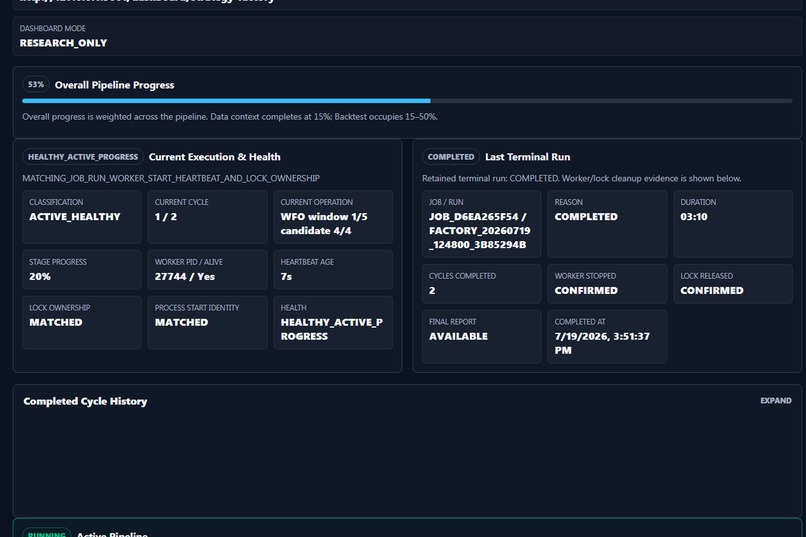The width and height of the screenshot is (806, 537).
Task: Select the Completed At timestamp 7/19/2026
Action: click(602, 343)
